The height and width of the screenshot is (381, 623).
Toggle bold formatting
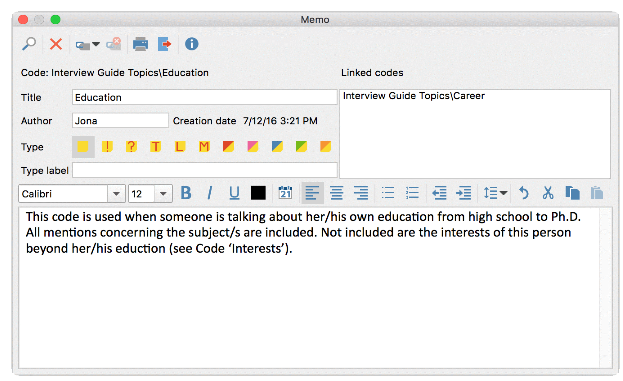coord(186,193)
